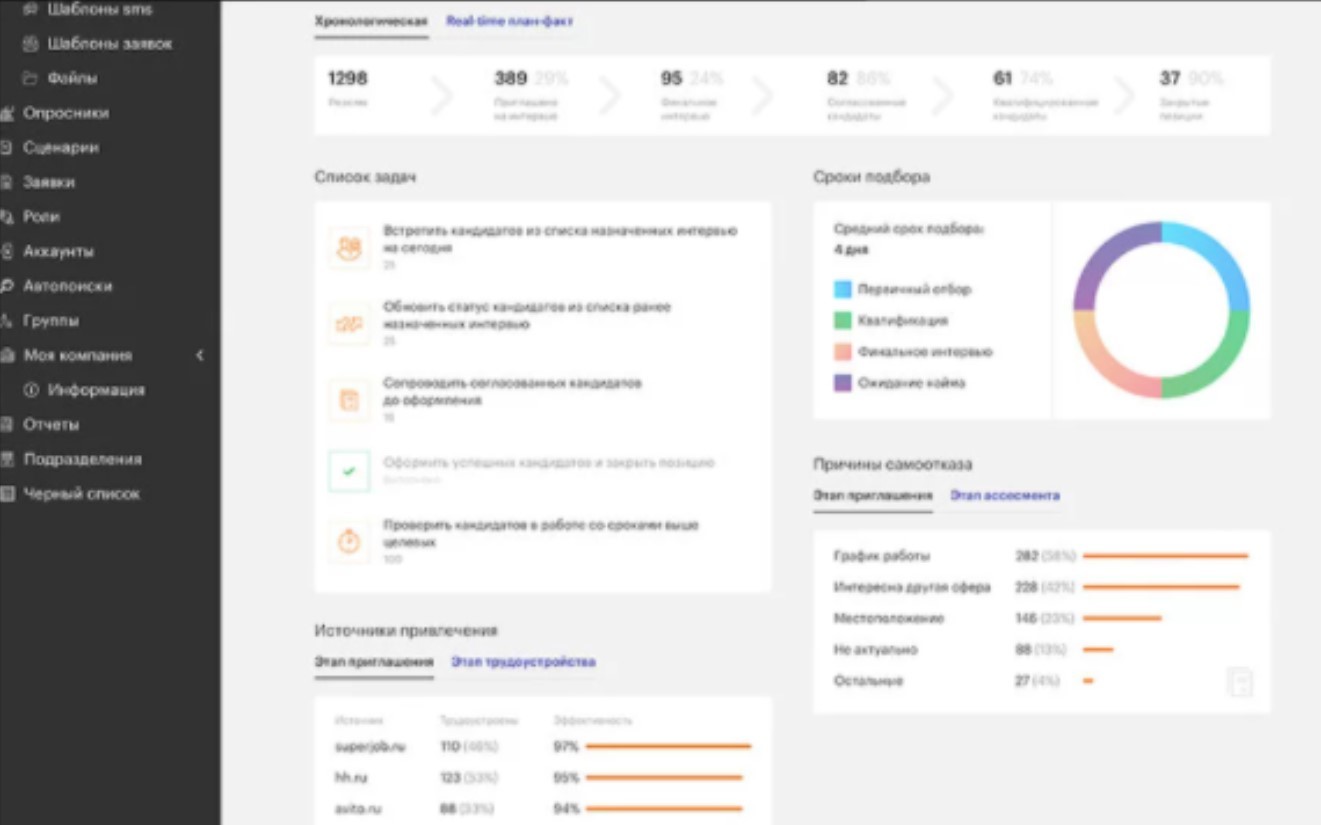Collapse the Моя компания sidebar section
This screenshot has height=825, width=1321.
(x=199, y=355)
